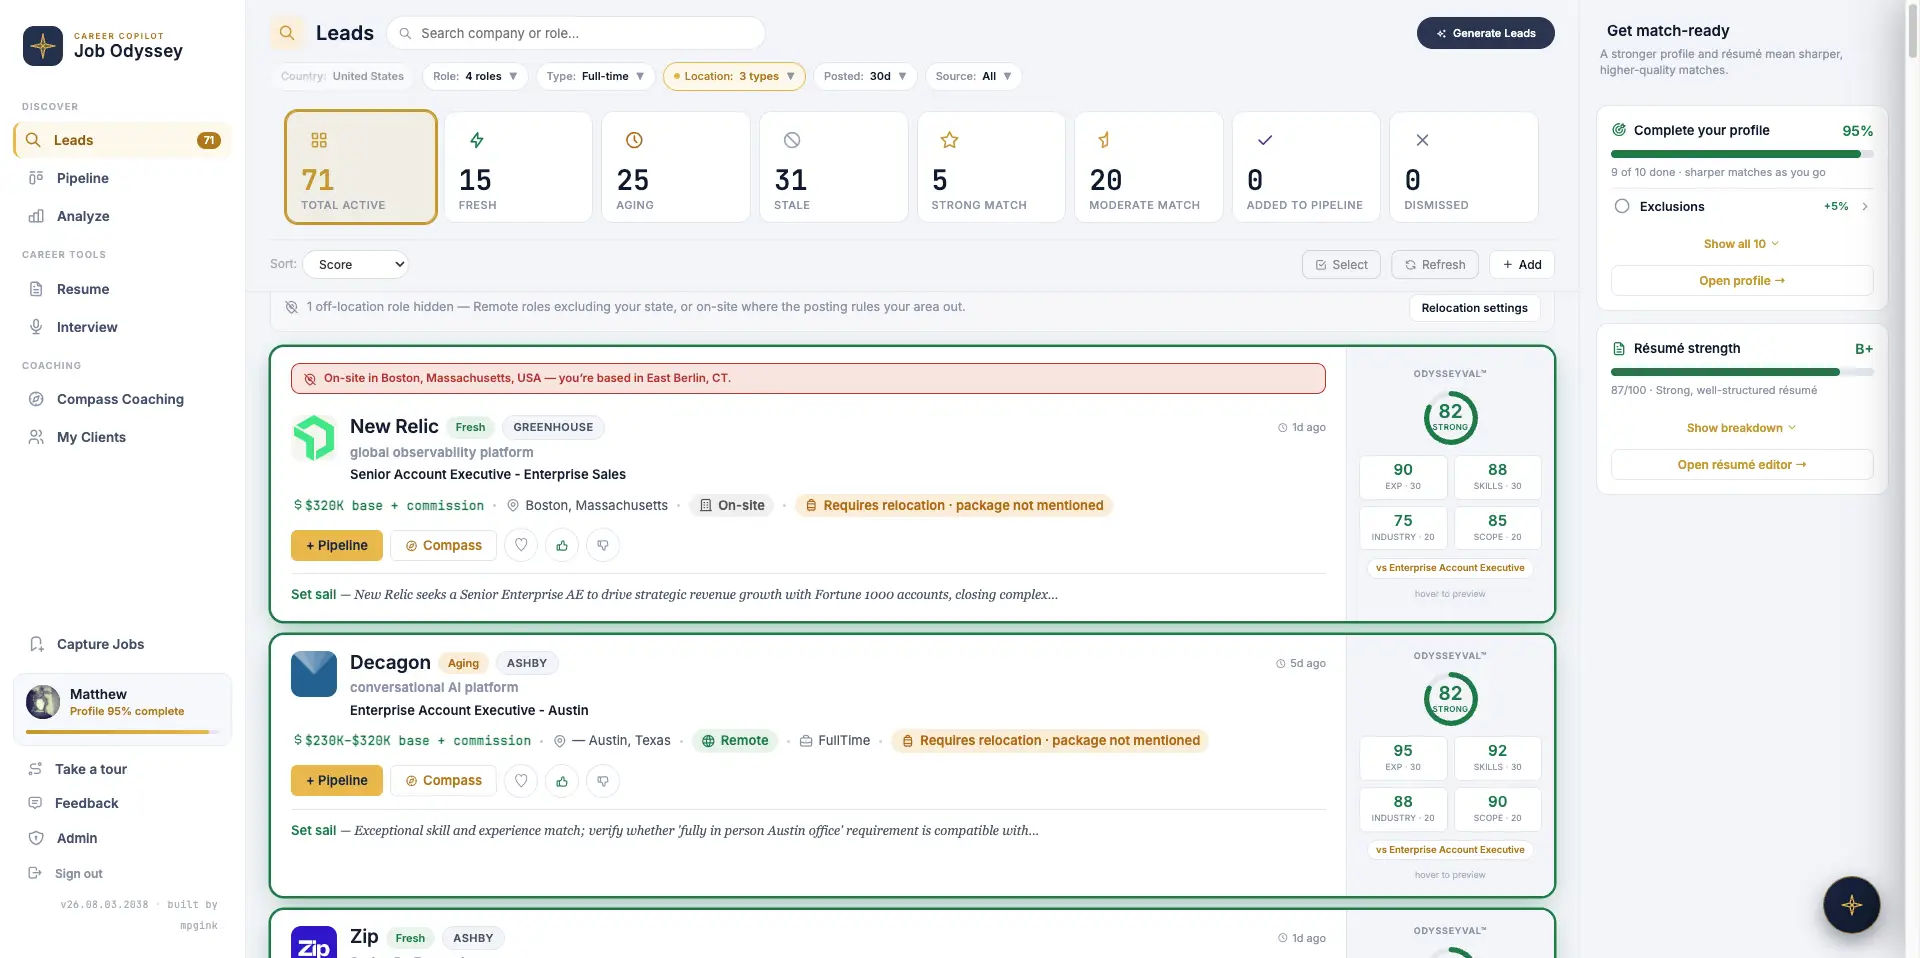Open the Role: 4 roles dropdown
The height and width of the screenshot is (958, 1920).
(x=474, y=76)
